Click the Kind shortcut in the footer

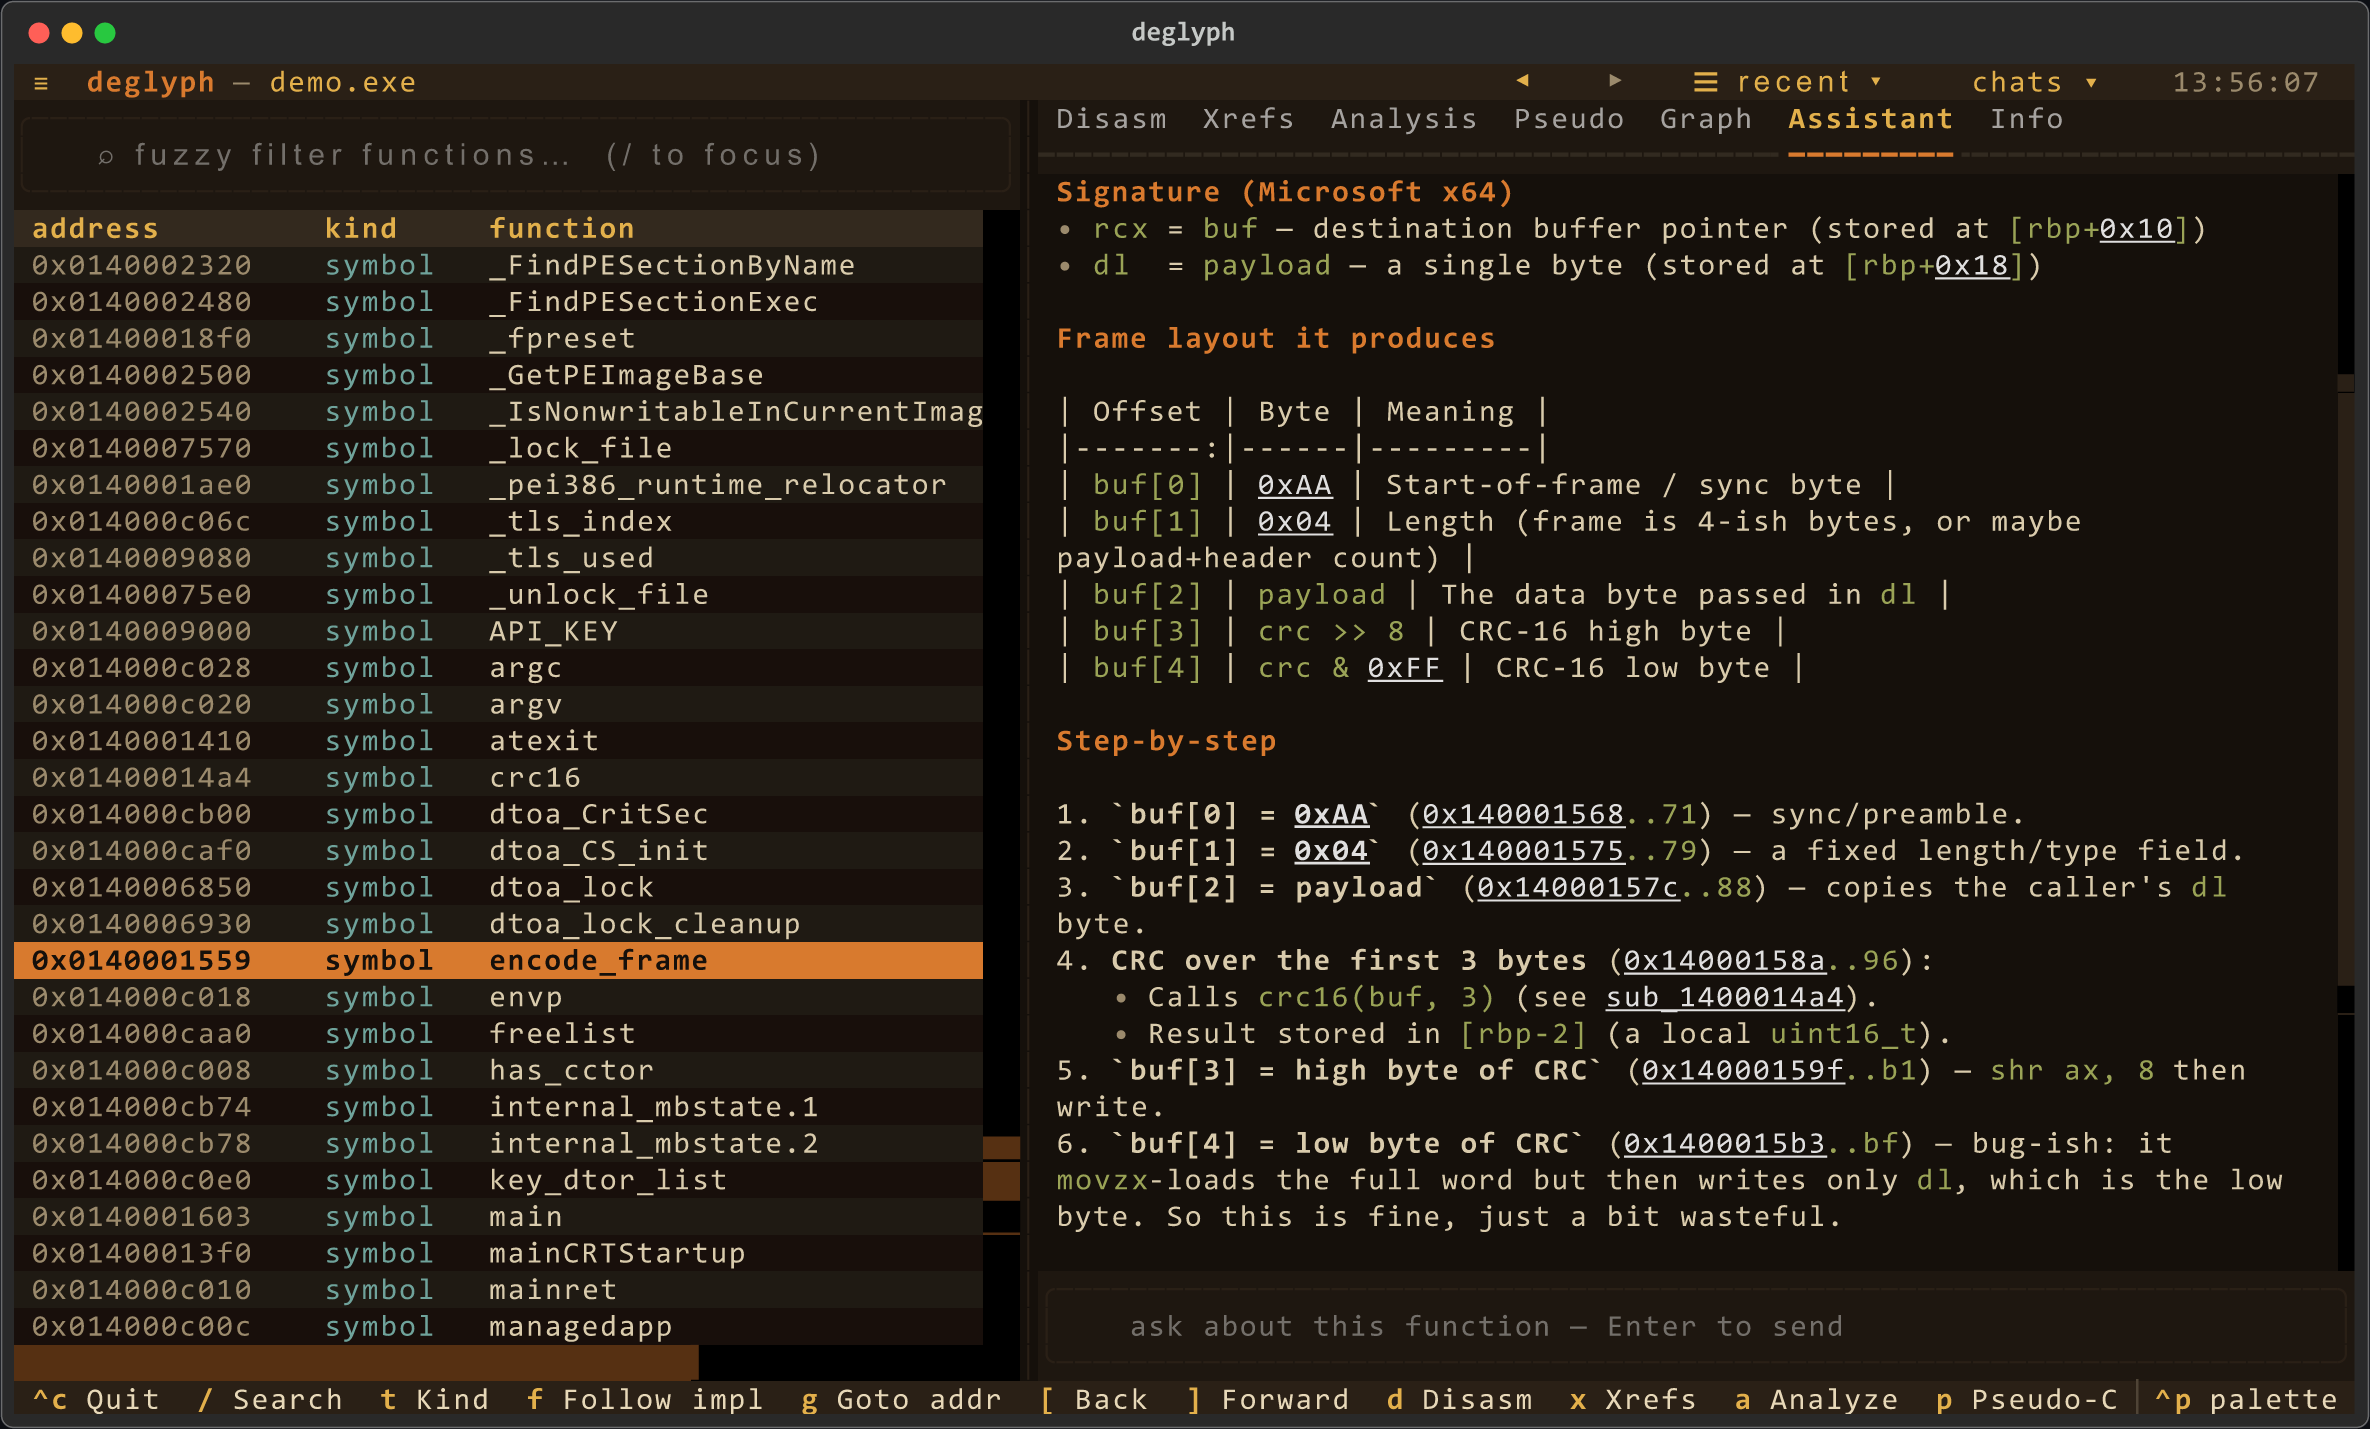(434, 1399)
